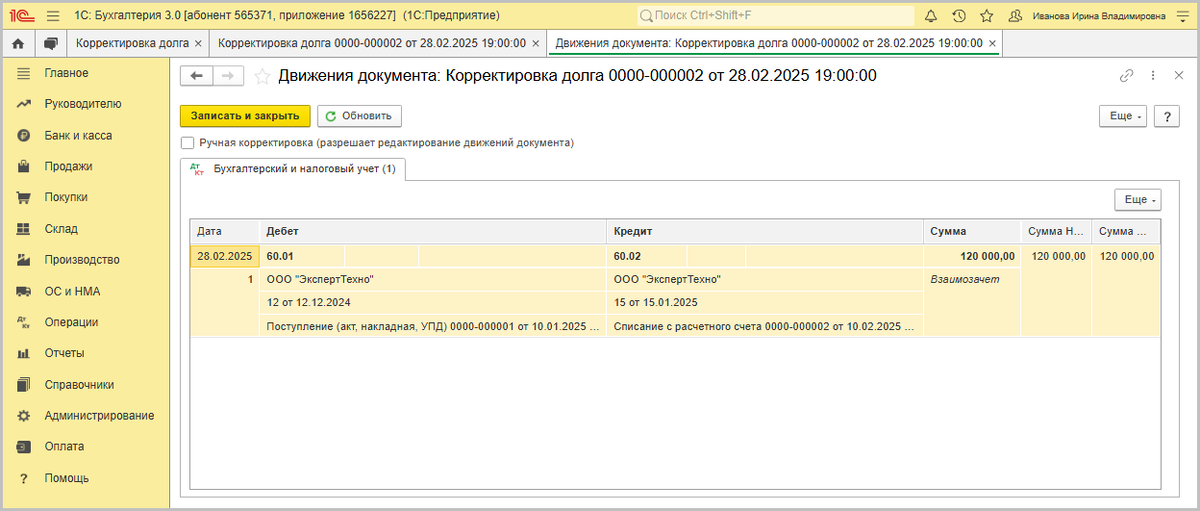Click the Отчеты chart icon
This screenshot has height=511, width=1200.
[x=24, y=353]
